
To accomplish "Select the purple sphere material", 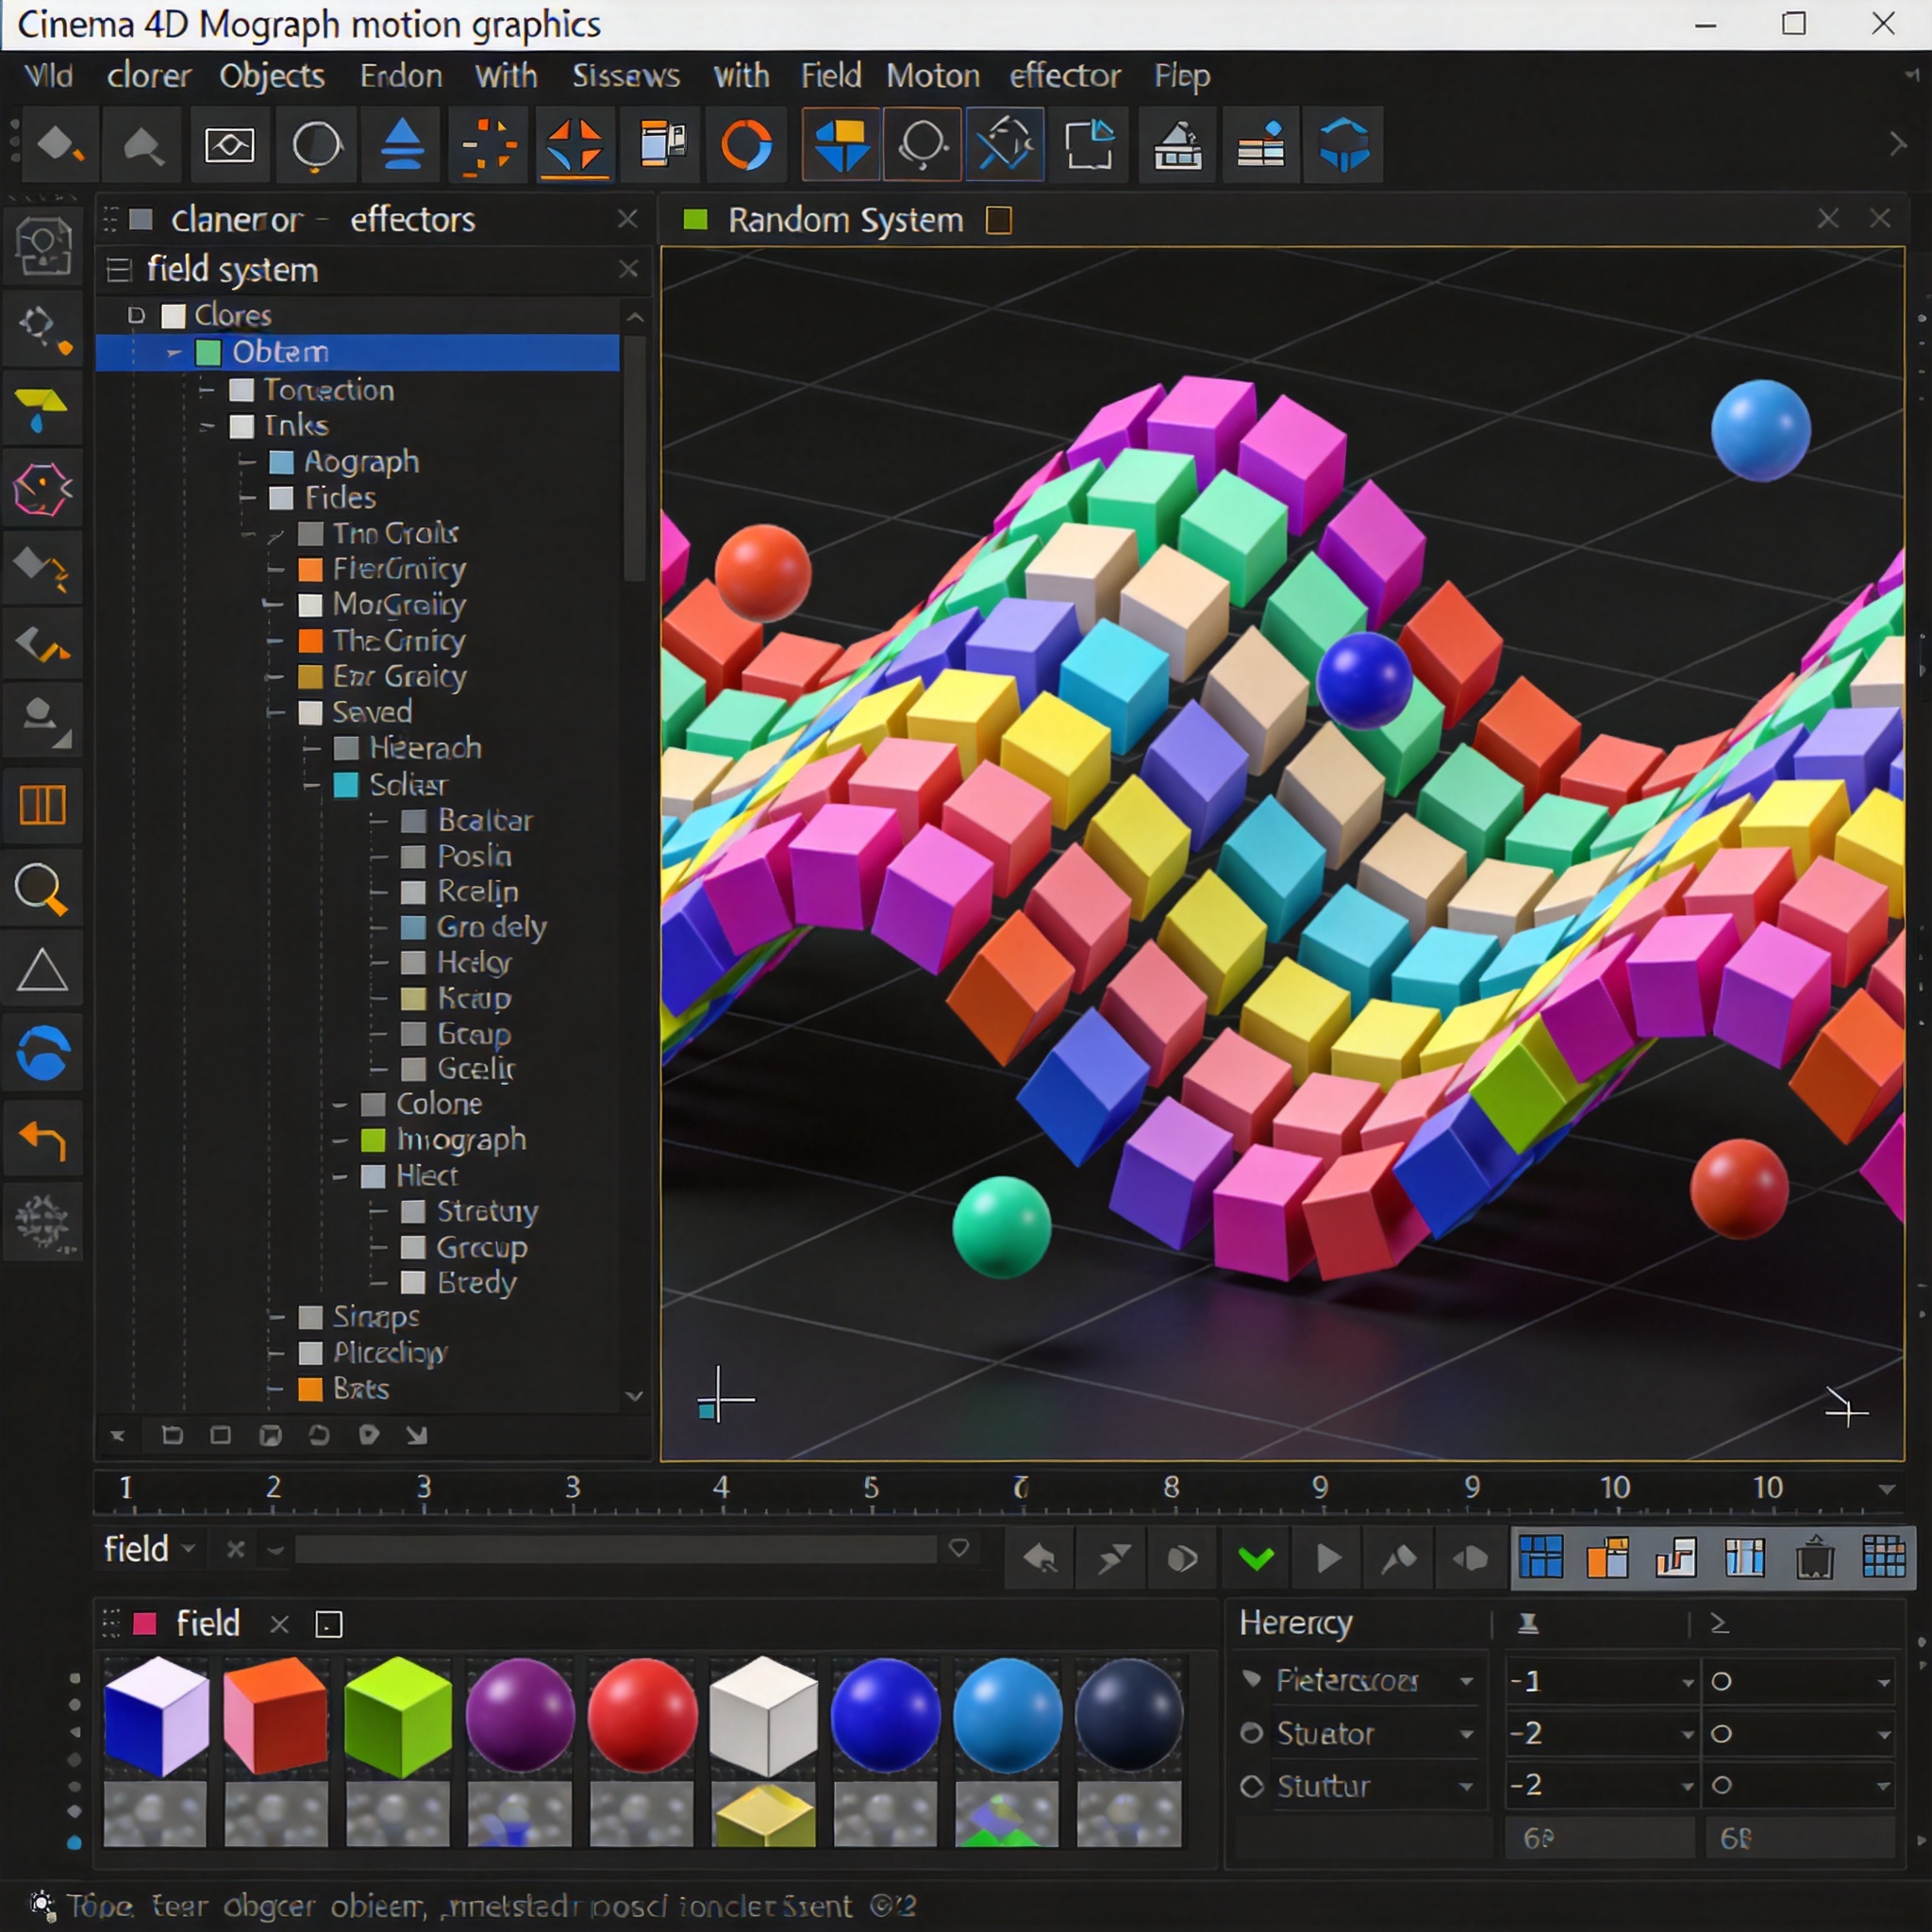I will point(519,1716).
